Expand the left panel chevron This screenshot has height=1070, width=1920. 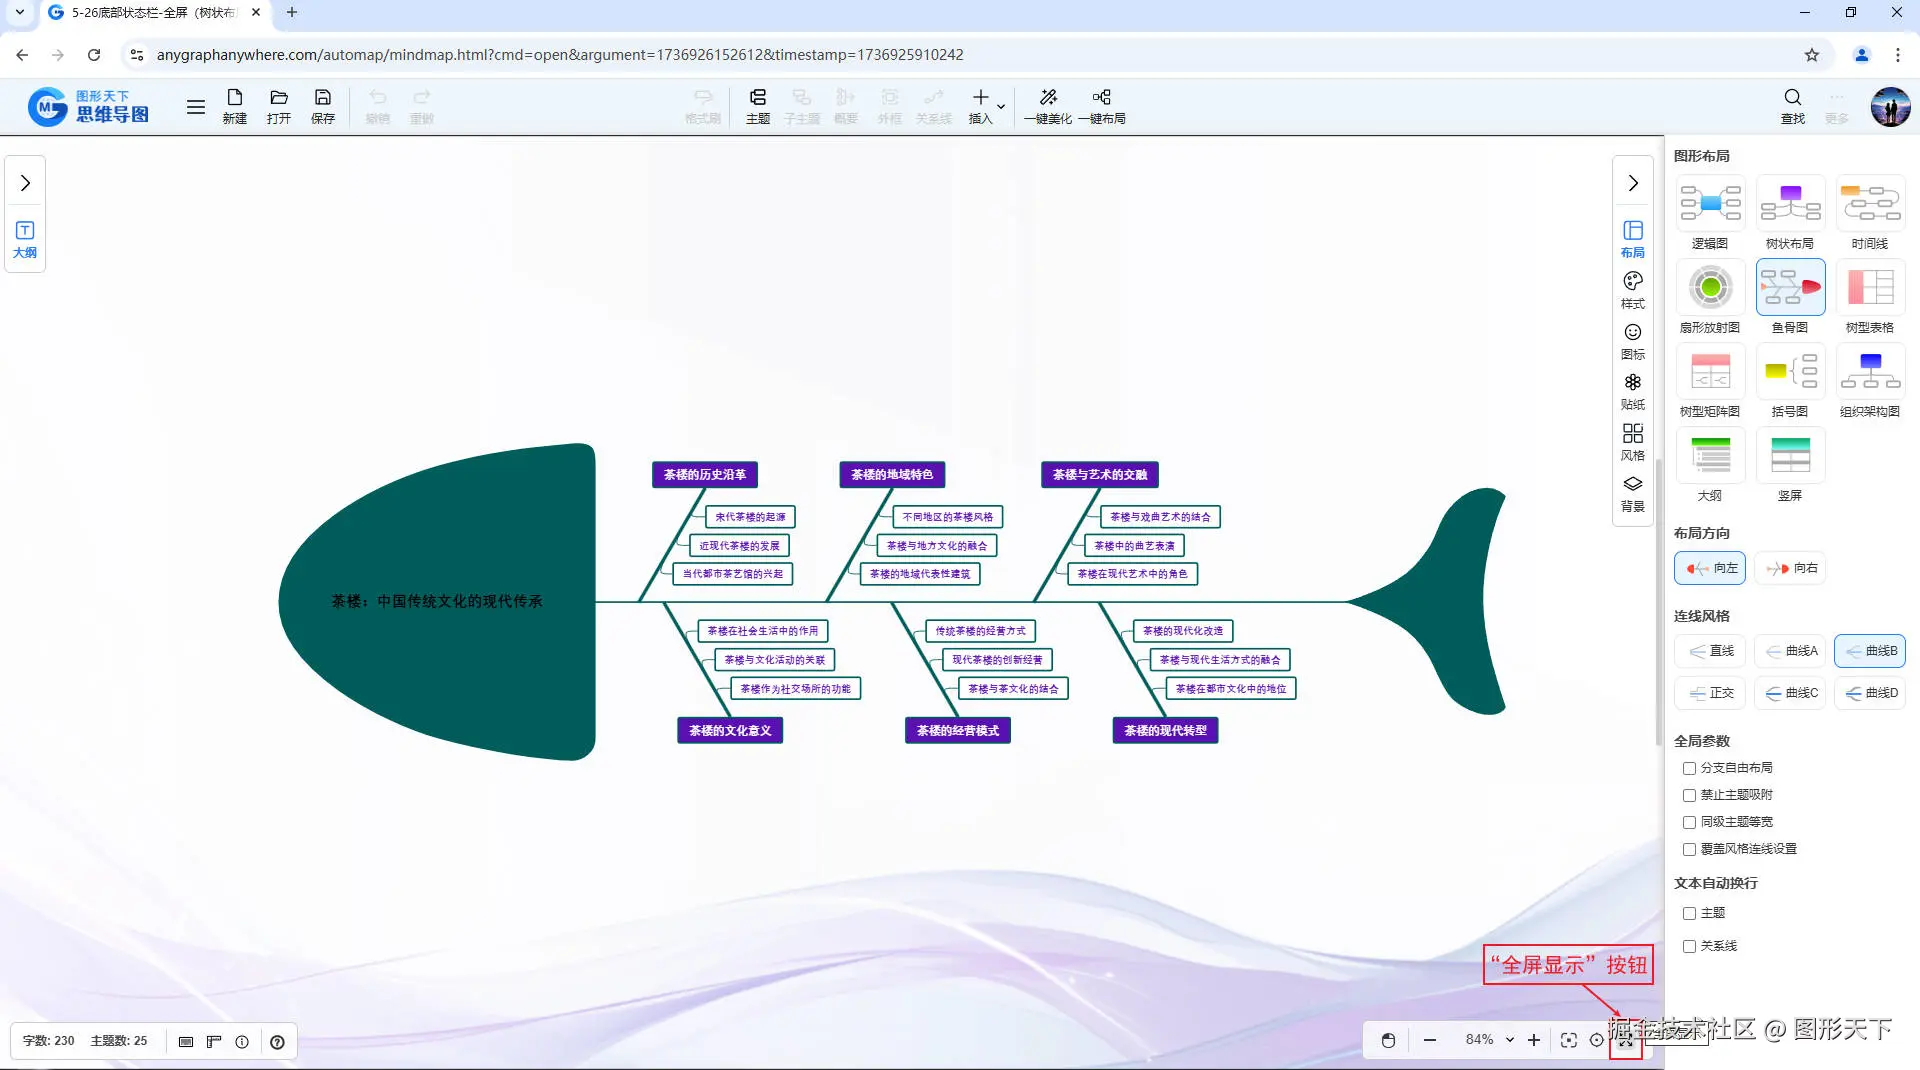(x=25, y=183)
